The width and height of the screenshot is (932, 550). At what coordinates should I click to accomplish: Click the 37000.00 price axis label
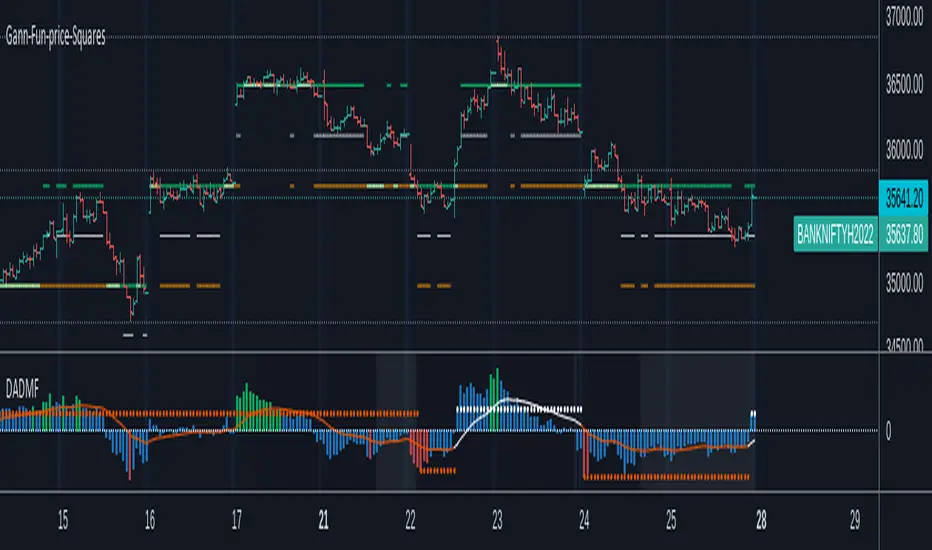[903, 17]
